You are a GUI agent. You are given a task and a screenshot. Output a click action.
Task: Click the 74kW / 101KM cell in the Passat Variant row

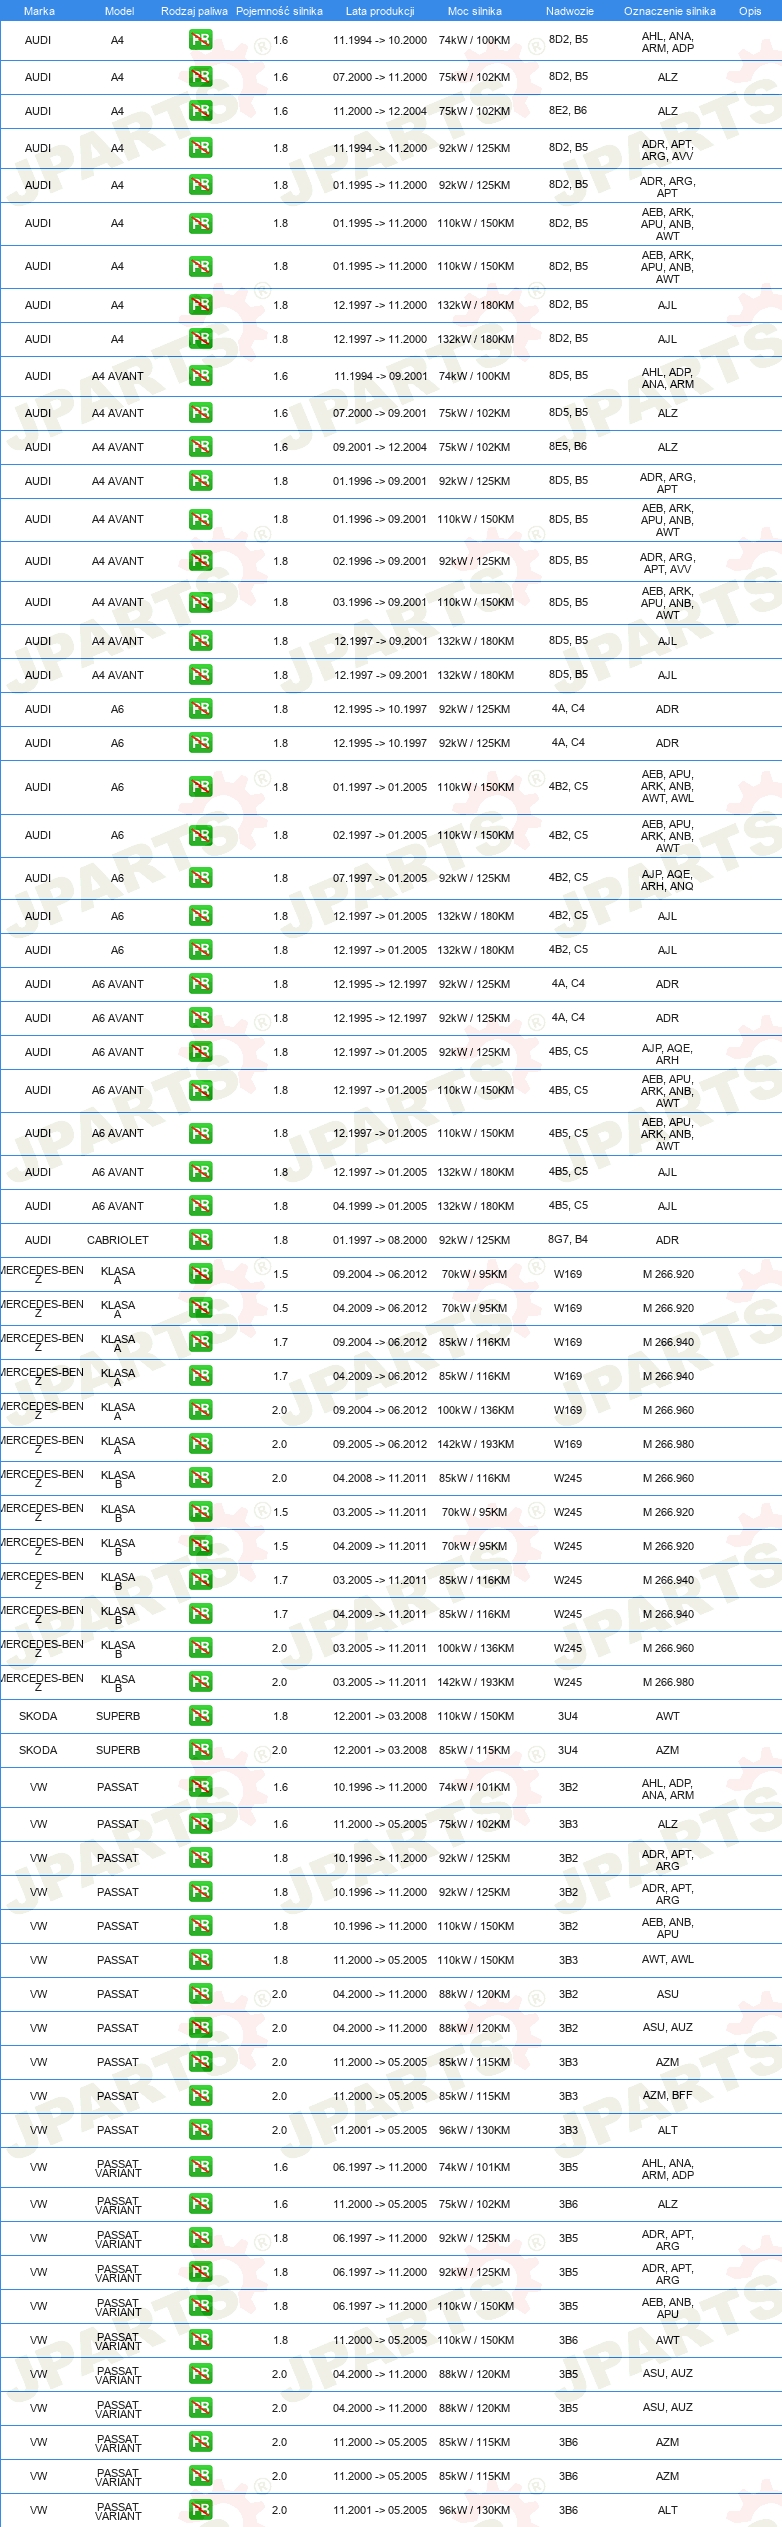point(474,2167)
